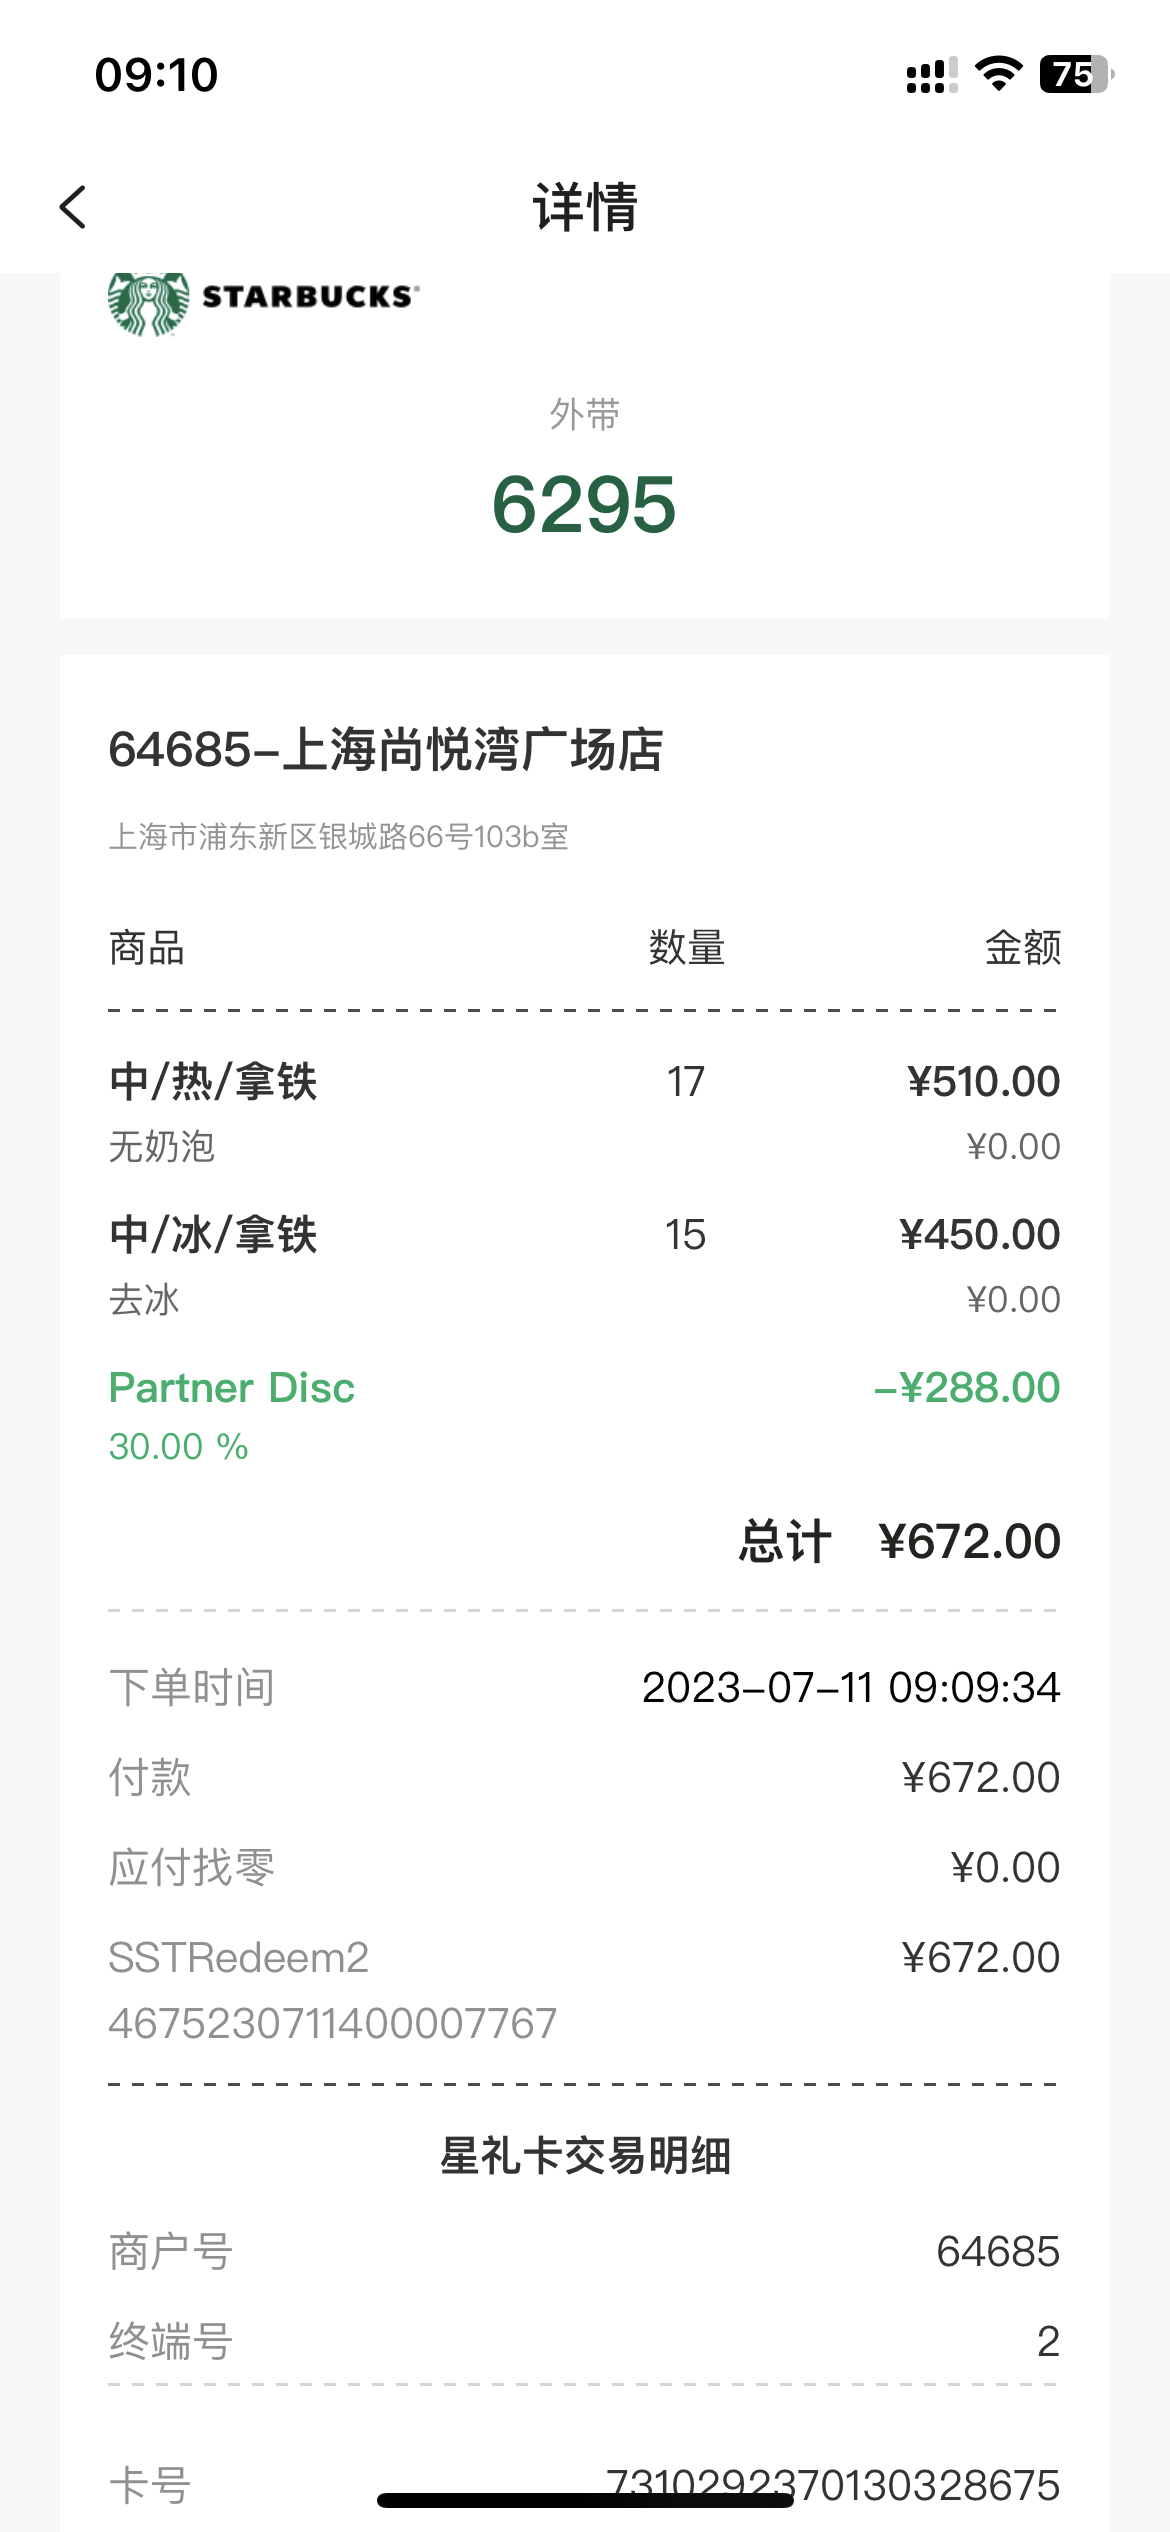Tap the Wi-Fi status icon

click(998, 74)
